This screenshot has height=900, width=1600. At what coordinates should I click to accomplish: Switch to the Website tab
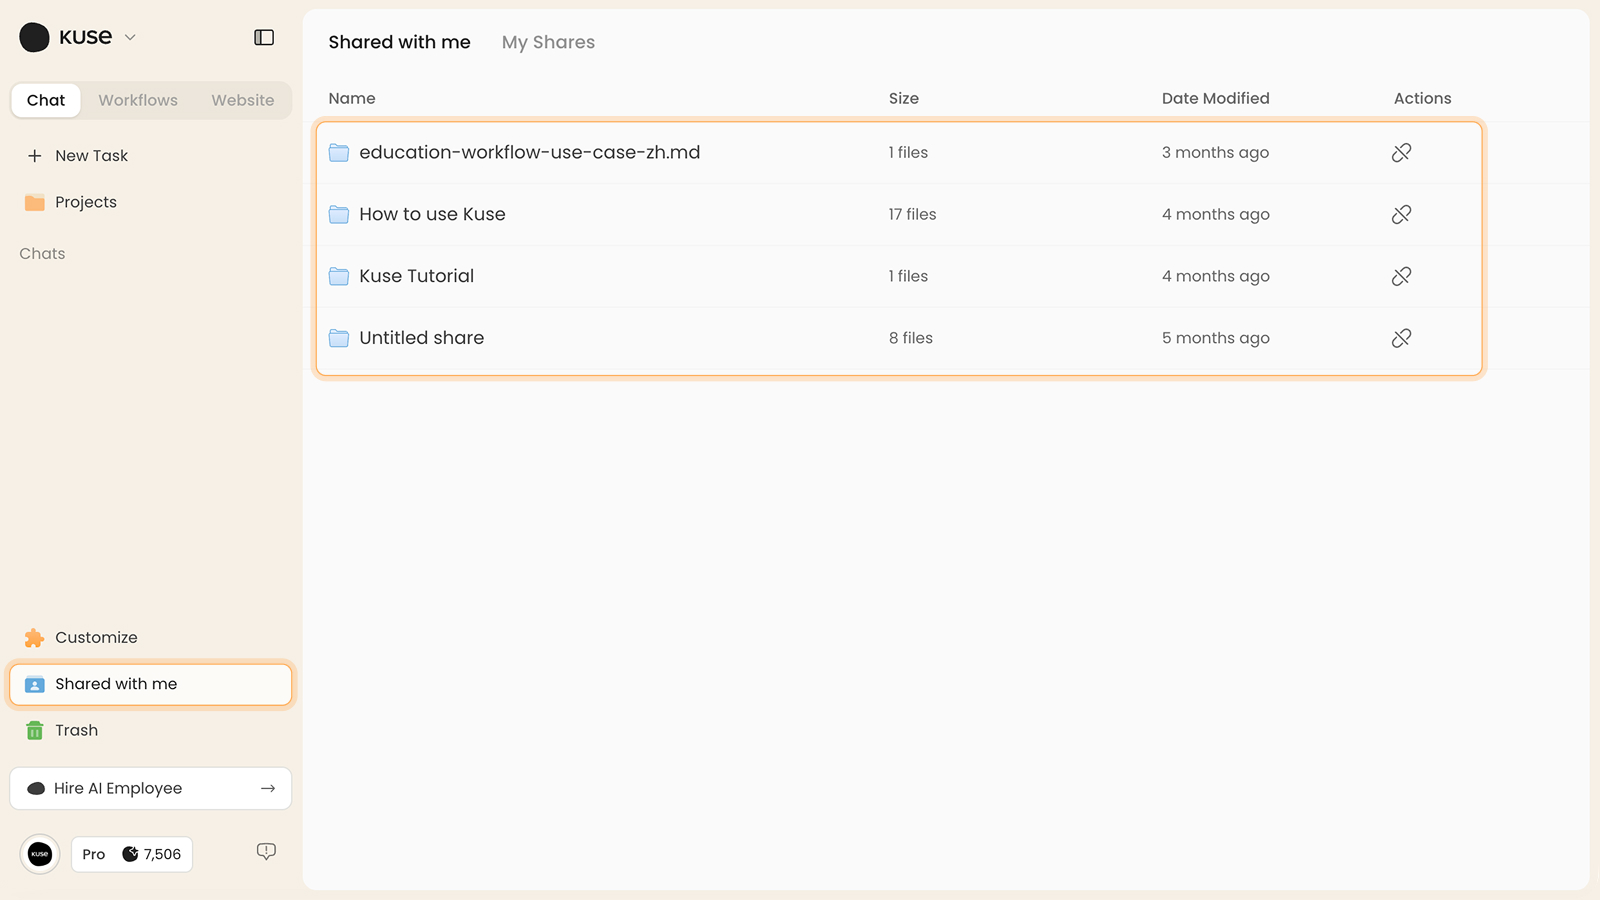(x=243, y=100)
